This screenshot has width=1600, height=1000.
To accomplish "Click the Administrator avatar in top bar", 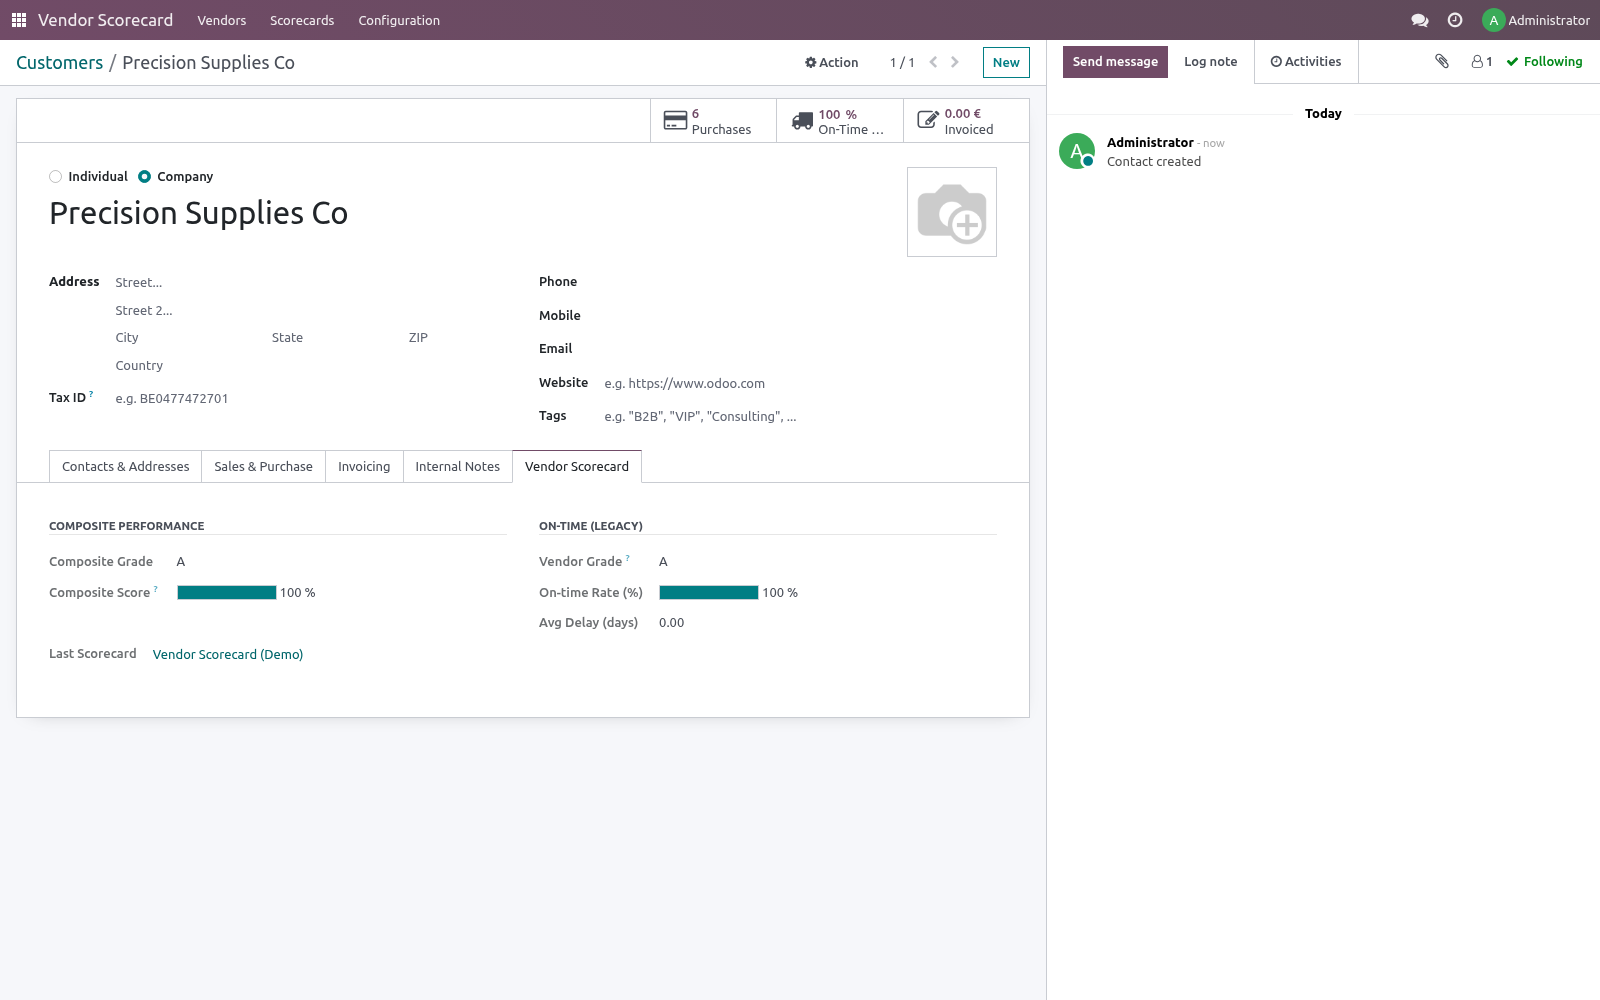I will click(x=1493, y=20).
